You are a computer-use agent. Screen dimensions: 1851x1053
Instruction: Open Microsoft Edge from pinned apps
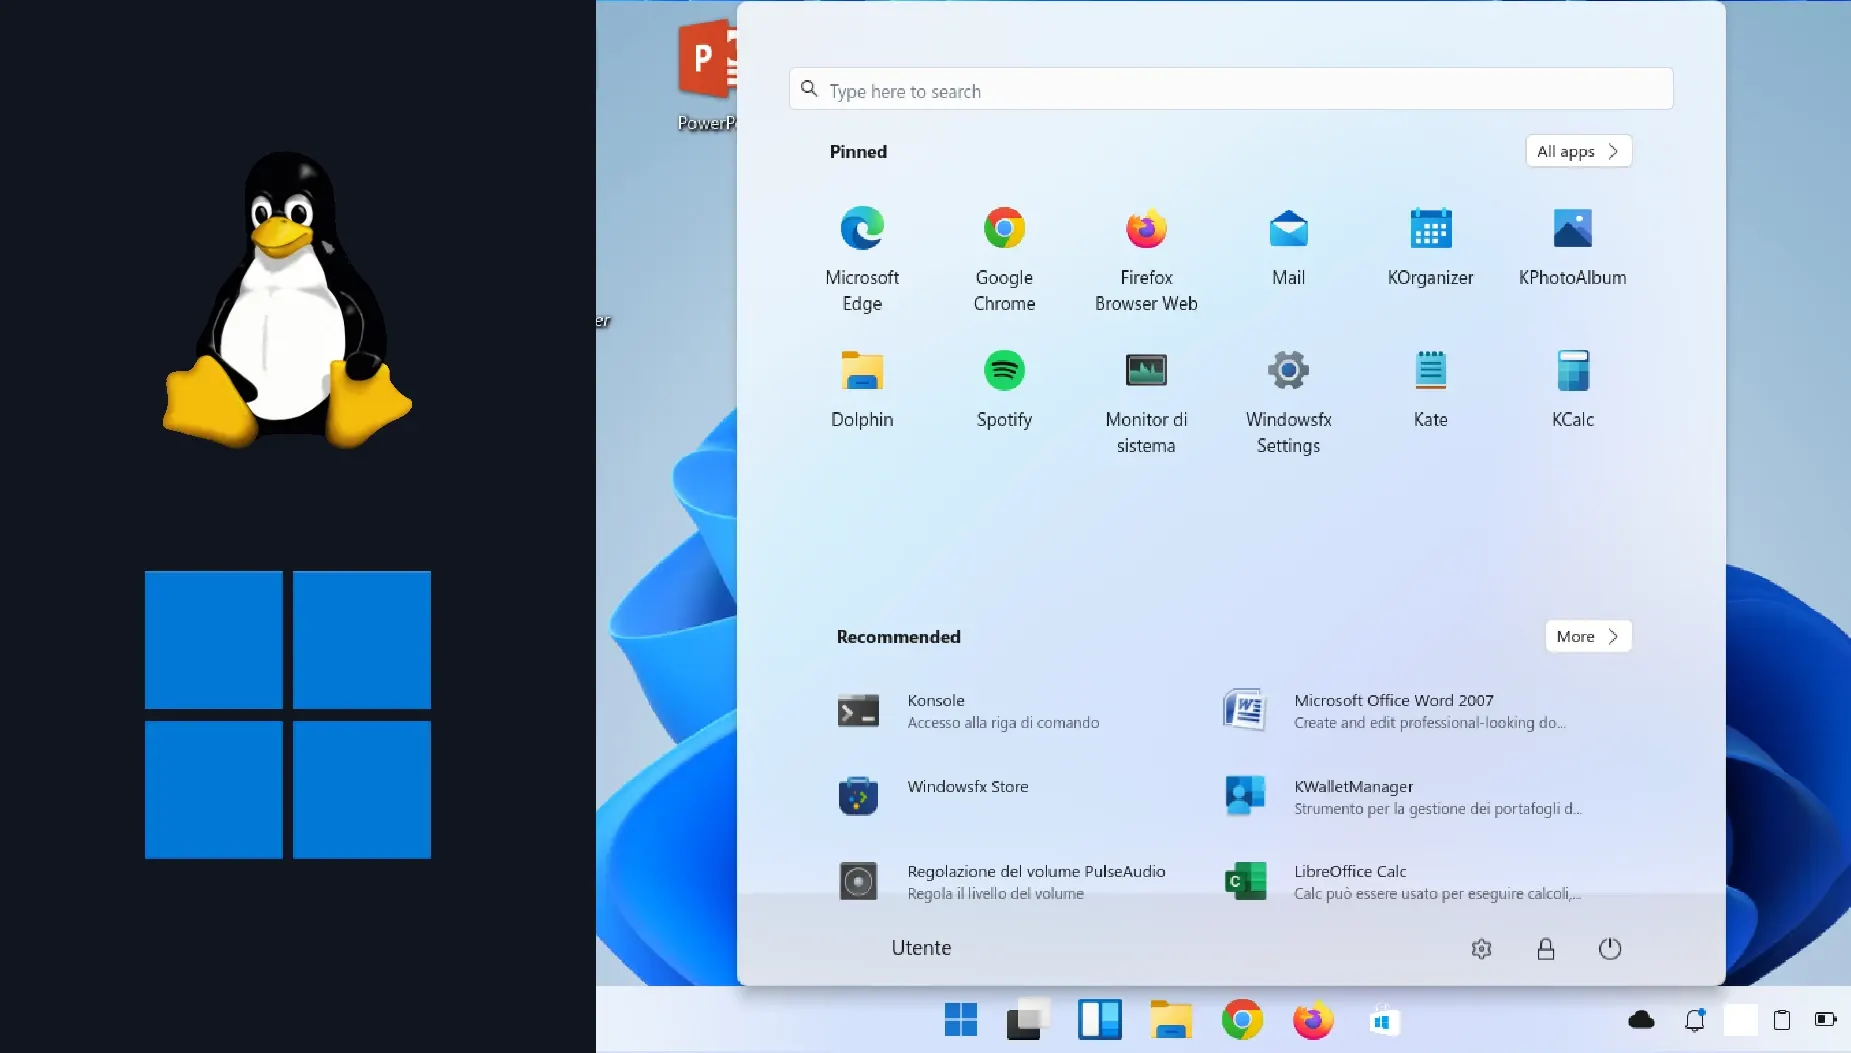click(861, 230)
